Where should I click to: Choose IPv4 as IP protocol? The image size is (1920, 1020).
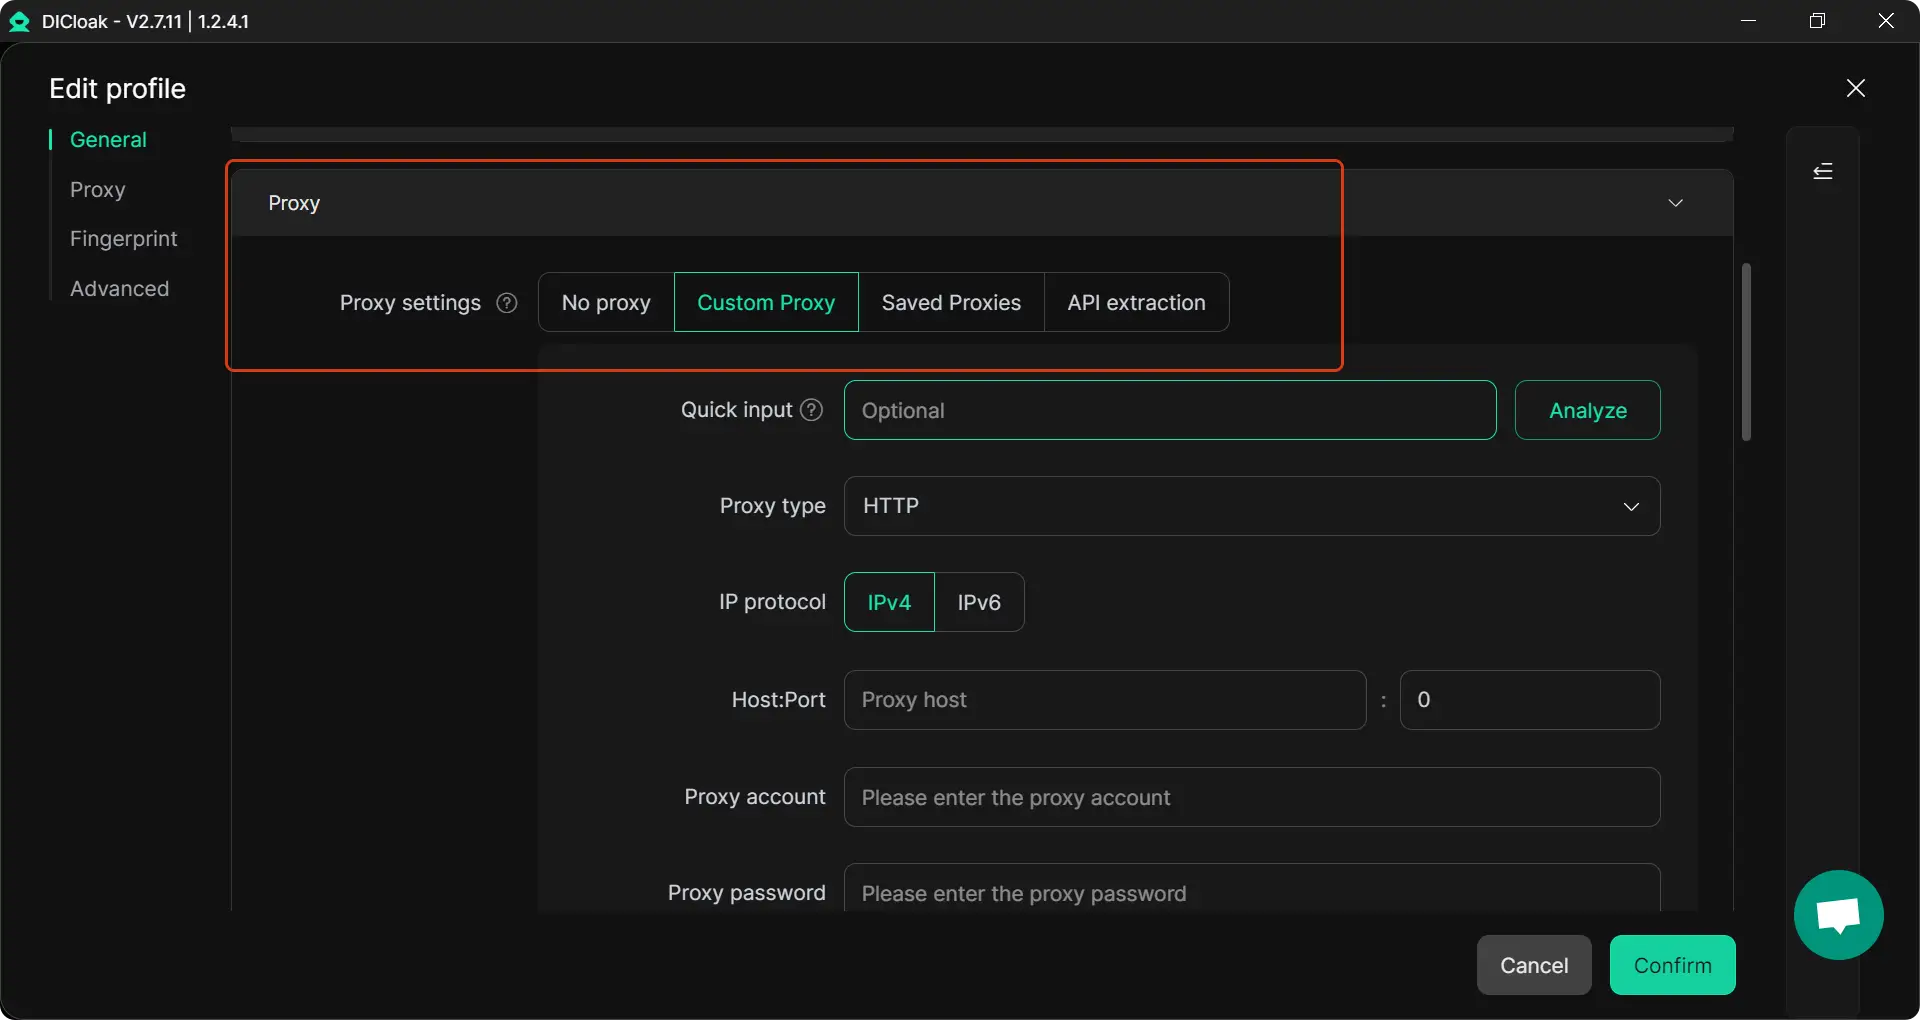889,602
